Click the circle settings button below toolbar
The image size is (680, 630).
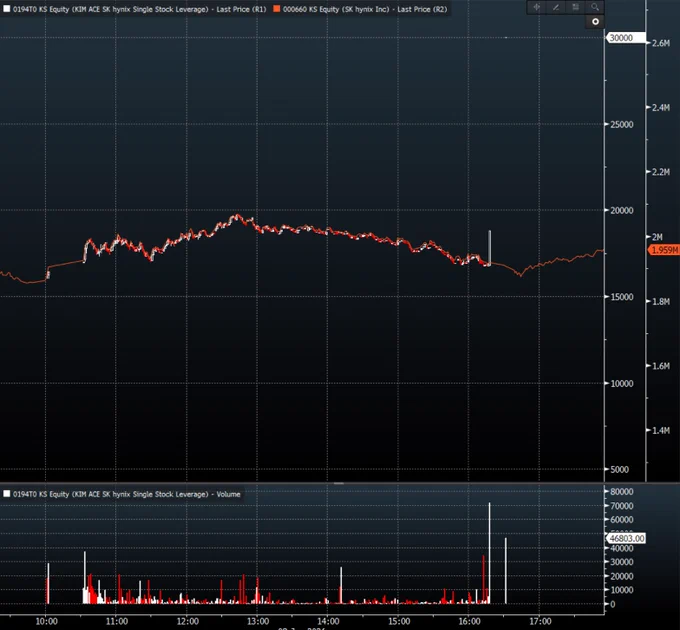595,21
